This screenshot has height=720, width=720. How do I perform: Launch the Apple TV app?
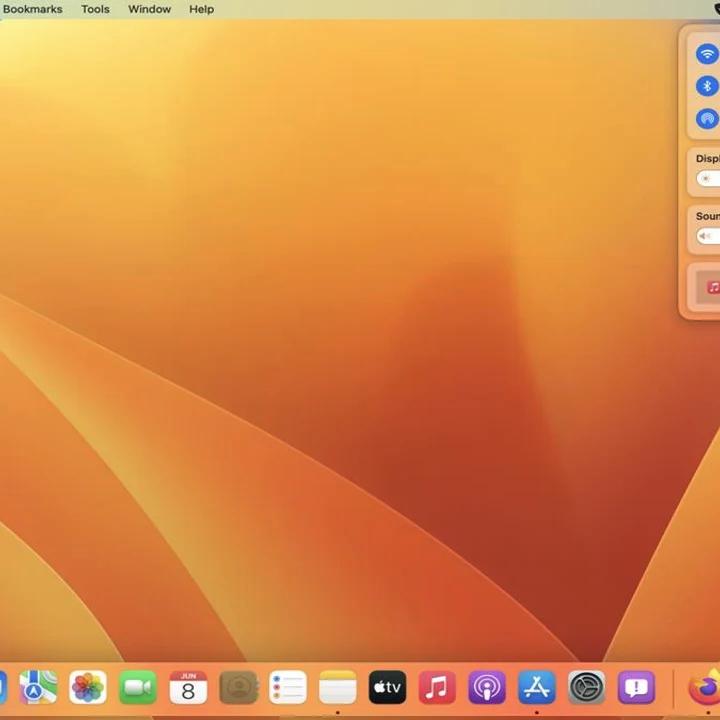click(x=387, y=687)
